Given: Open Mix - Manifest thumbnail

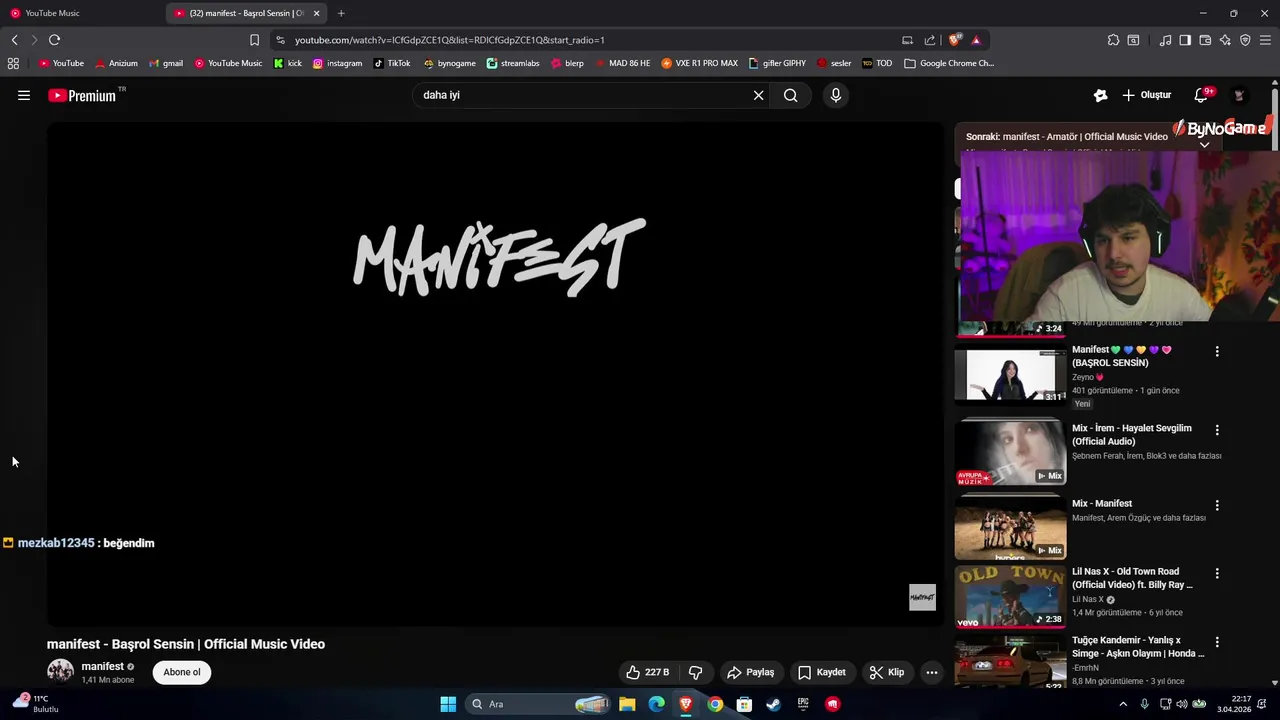Looking at the screenshot, I should click(x=1010, y=527).
